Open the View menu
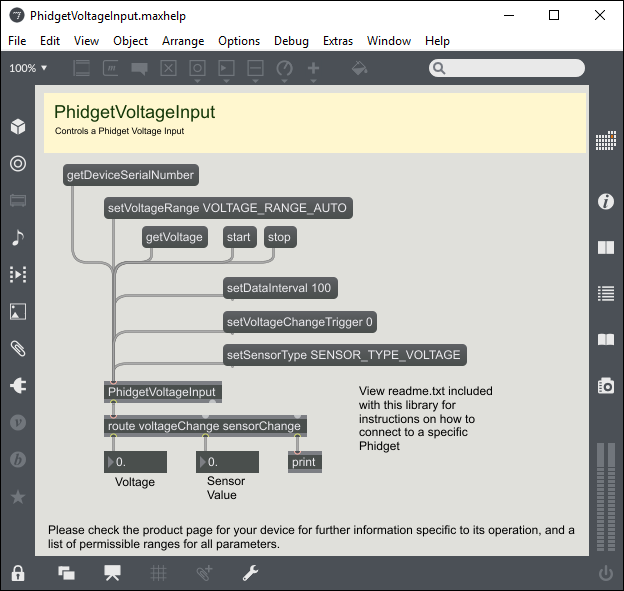Screen dimensions: 624x591 tap(86, 41)
